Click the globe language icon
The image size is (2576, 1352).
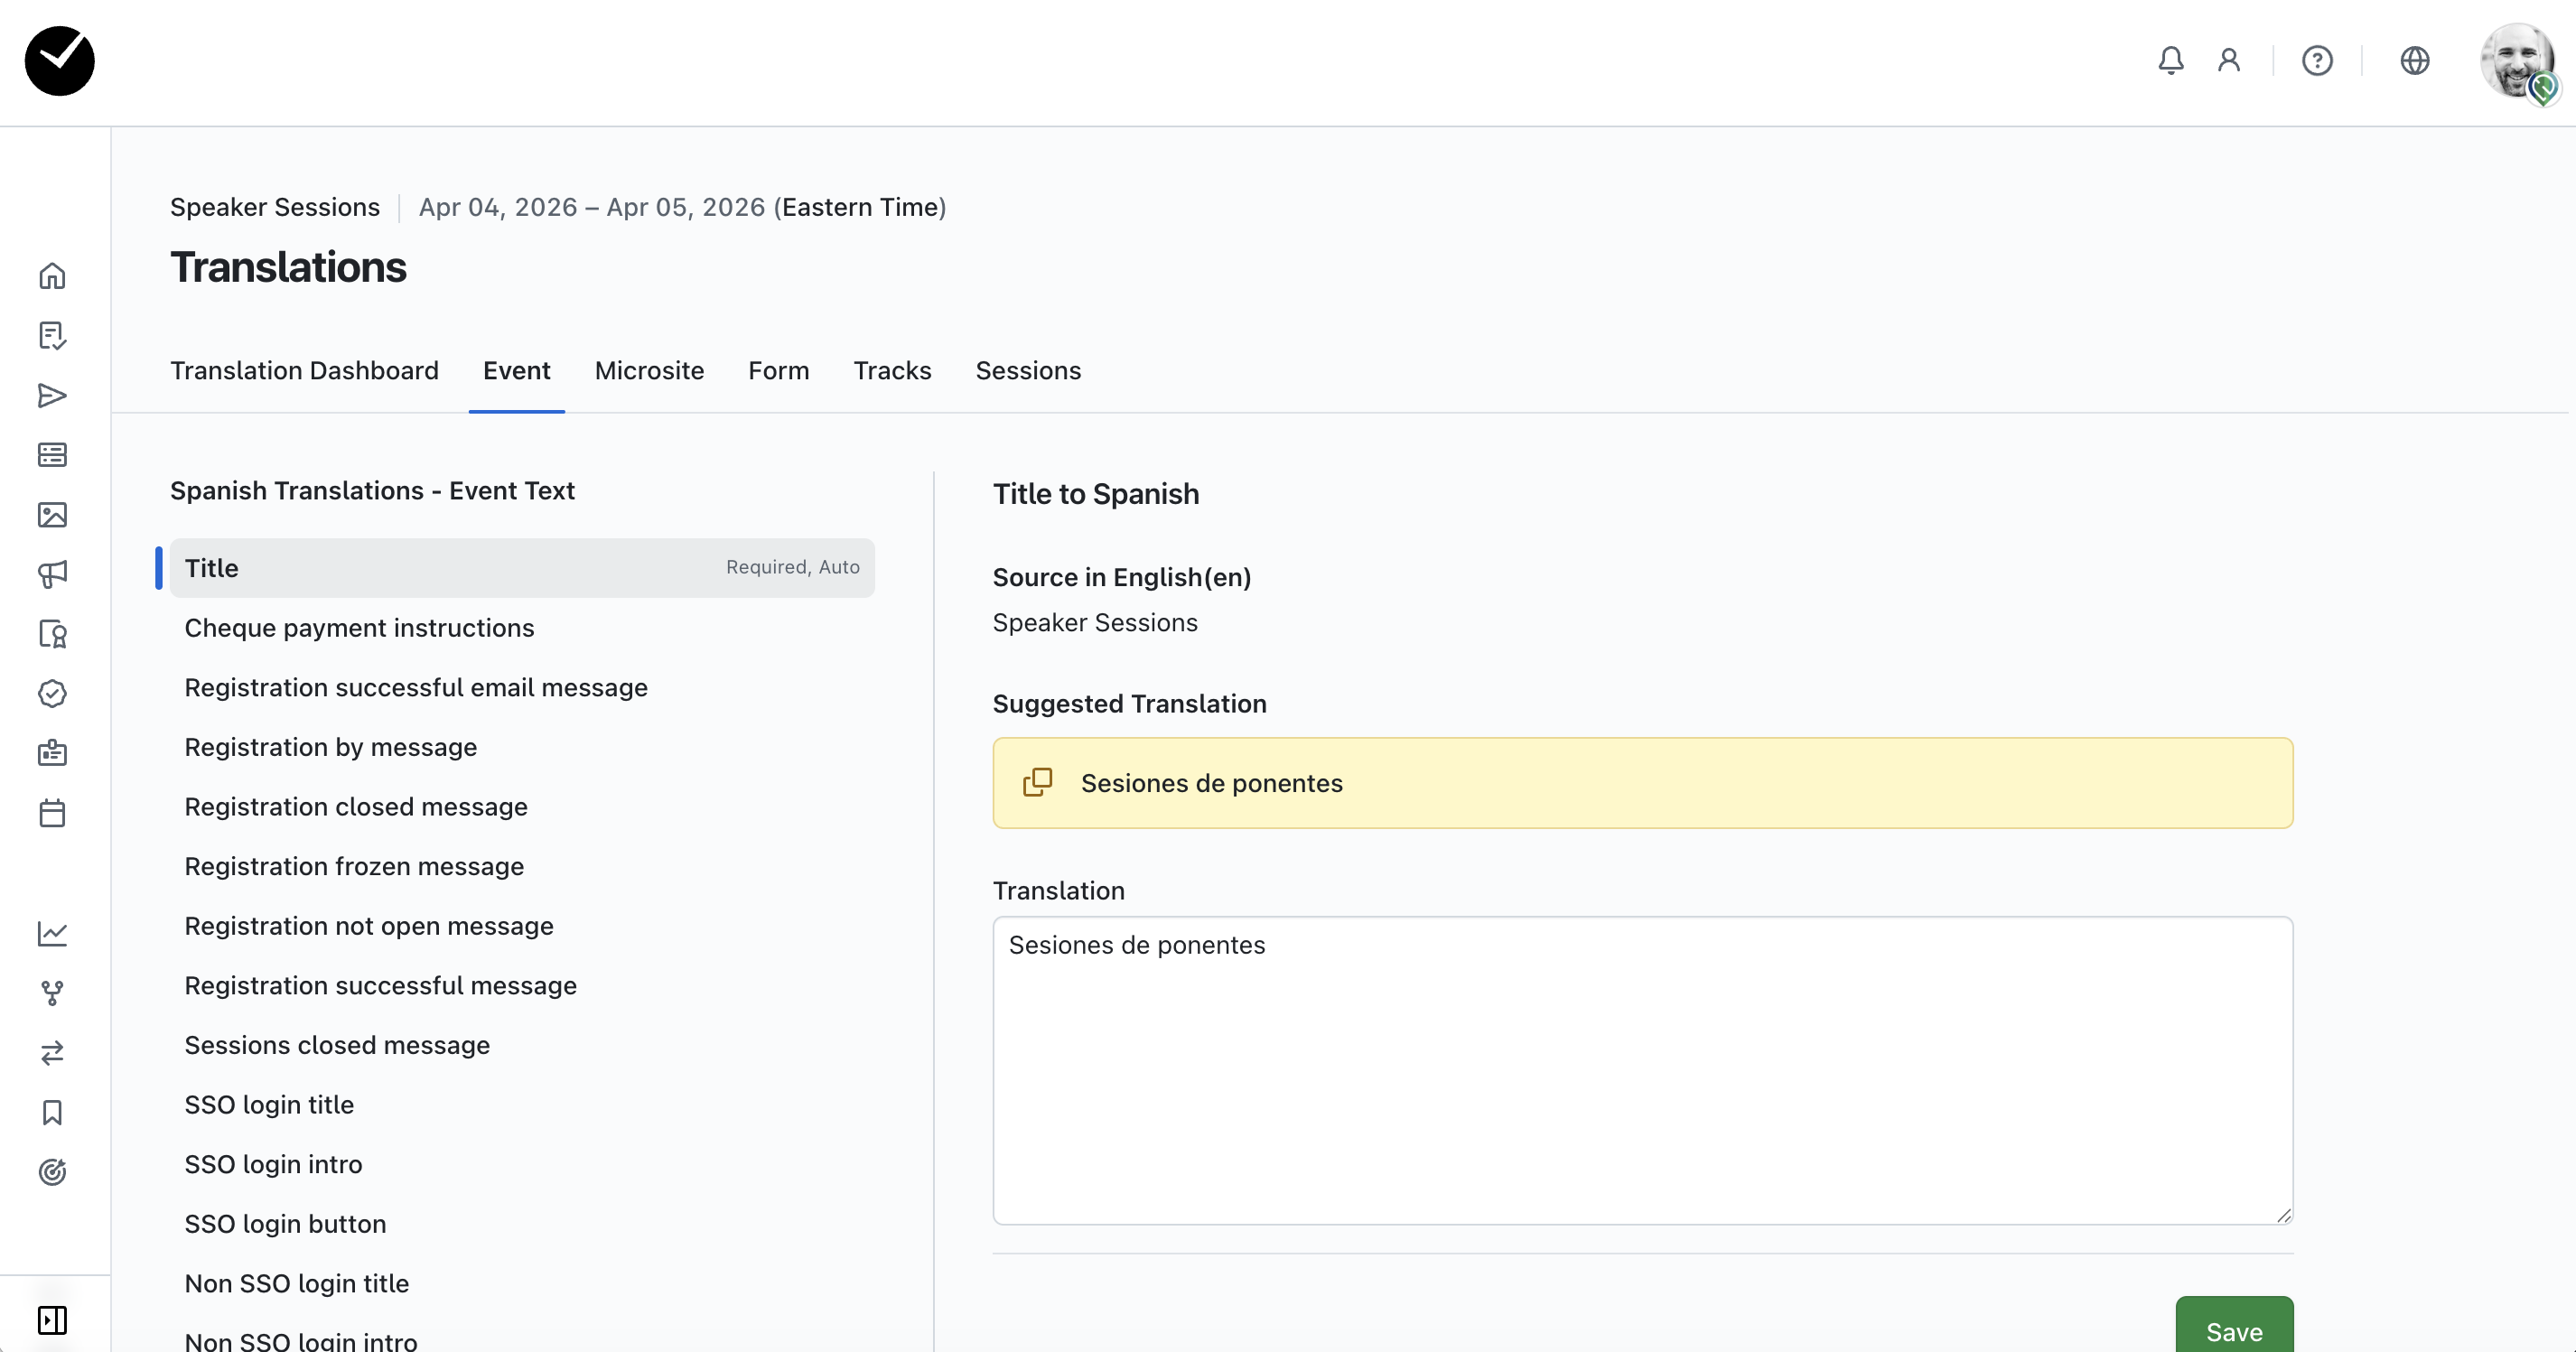point(2414,61)
